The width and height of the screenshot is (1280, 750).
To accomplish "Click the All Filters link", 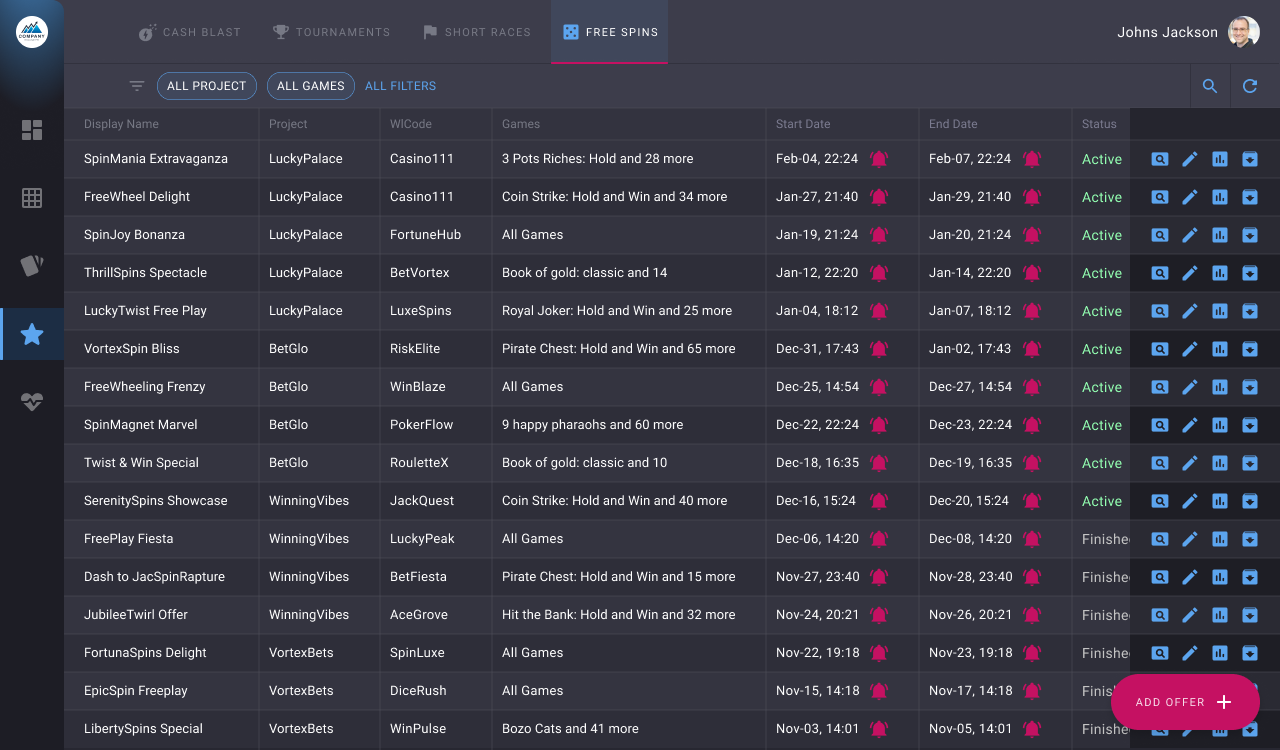I will click(x=400, y=86).
